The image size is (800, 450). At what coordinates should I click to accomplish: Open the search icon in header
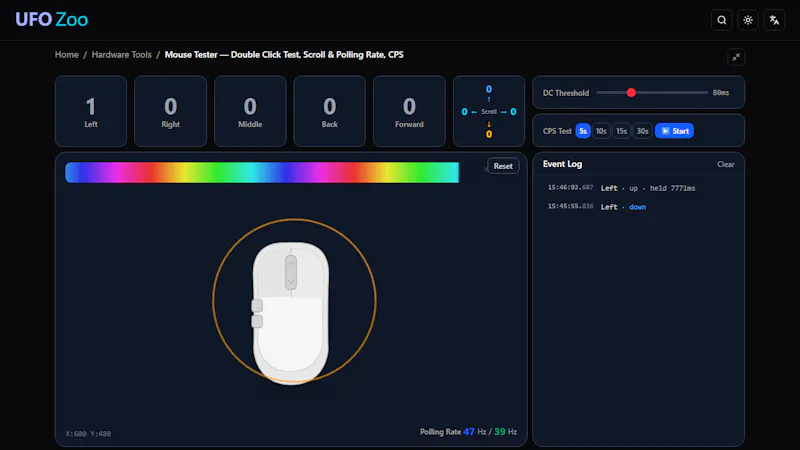721,20
